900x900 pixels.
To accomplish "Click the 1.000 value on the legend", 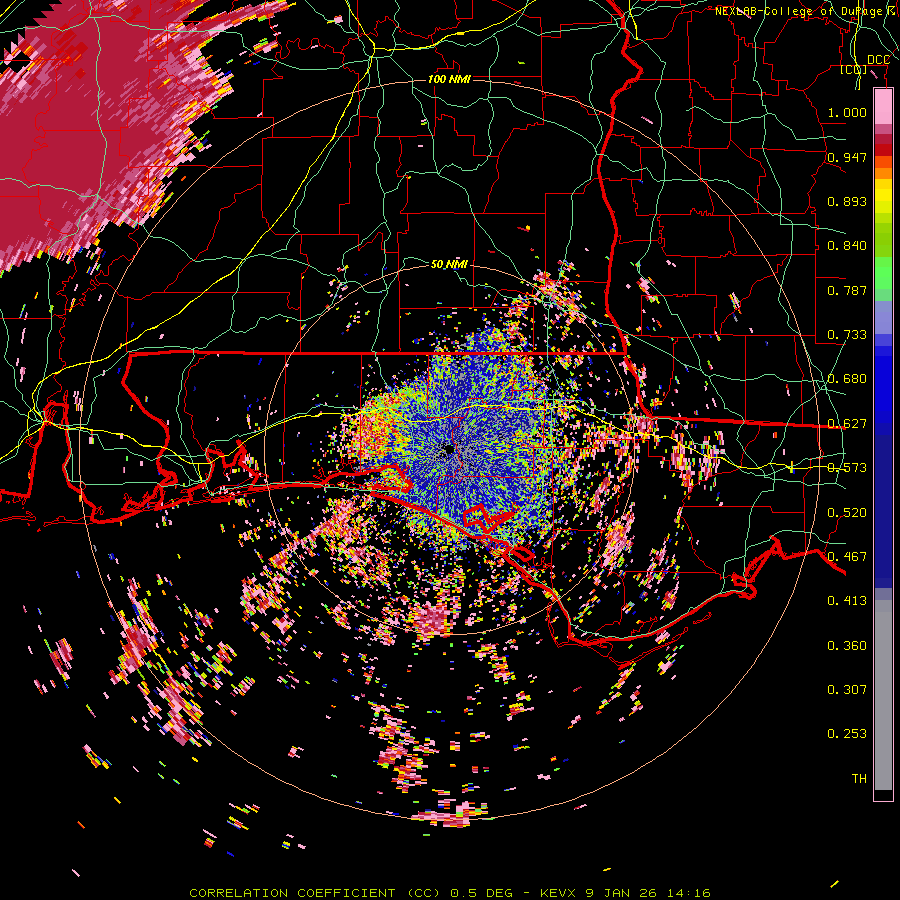I will coord(847,112).
